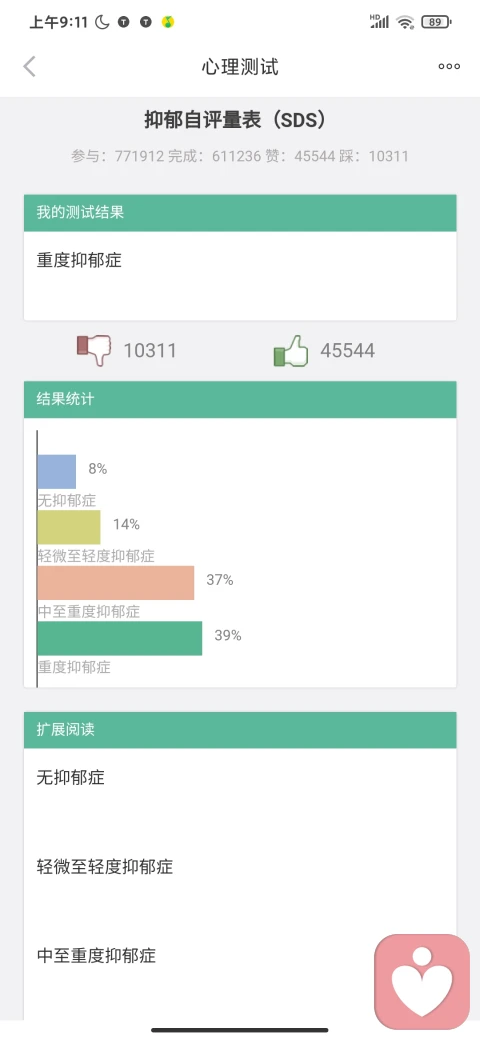Image resolution: width=480 pixels, height=1040 pixels.
Task: Tap the 结果统计 section header
Action: (240, 399)
